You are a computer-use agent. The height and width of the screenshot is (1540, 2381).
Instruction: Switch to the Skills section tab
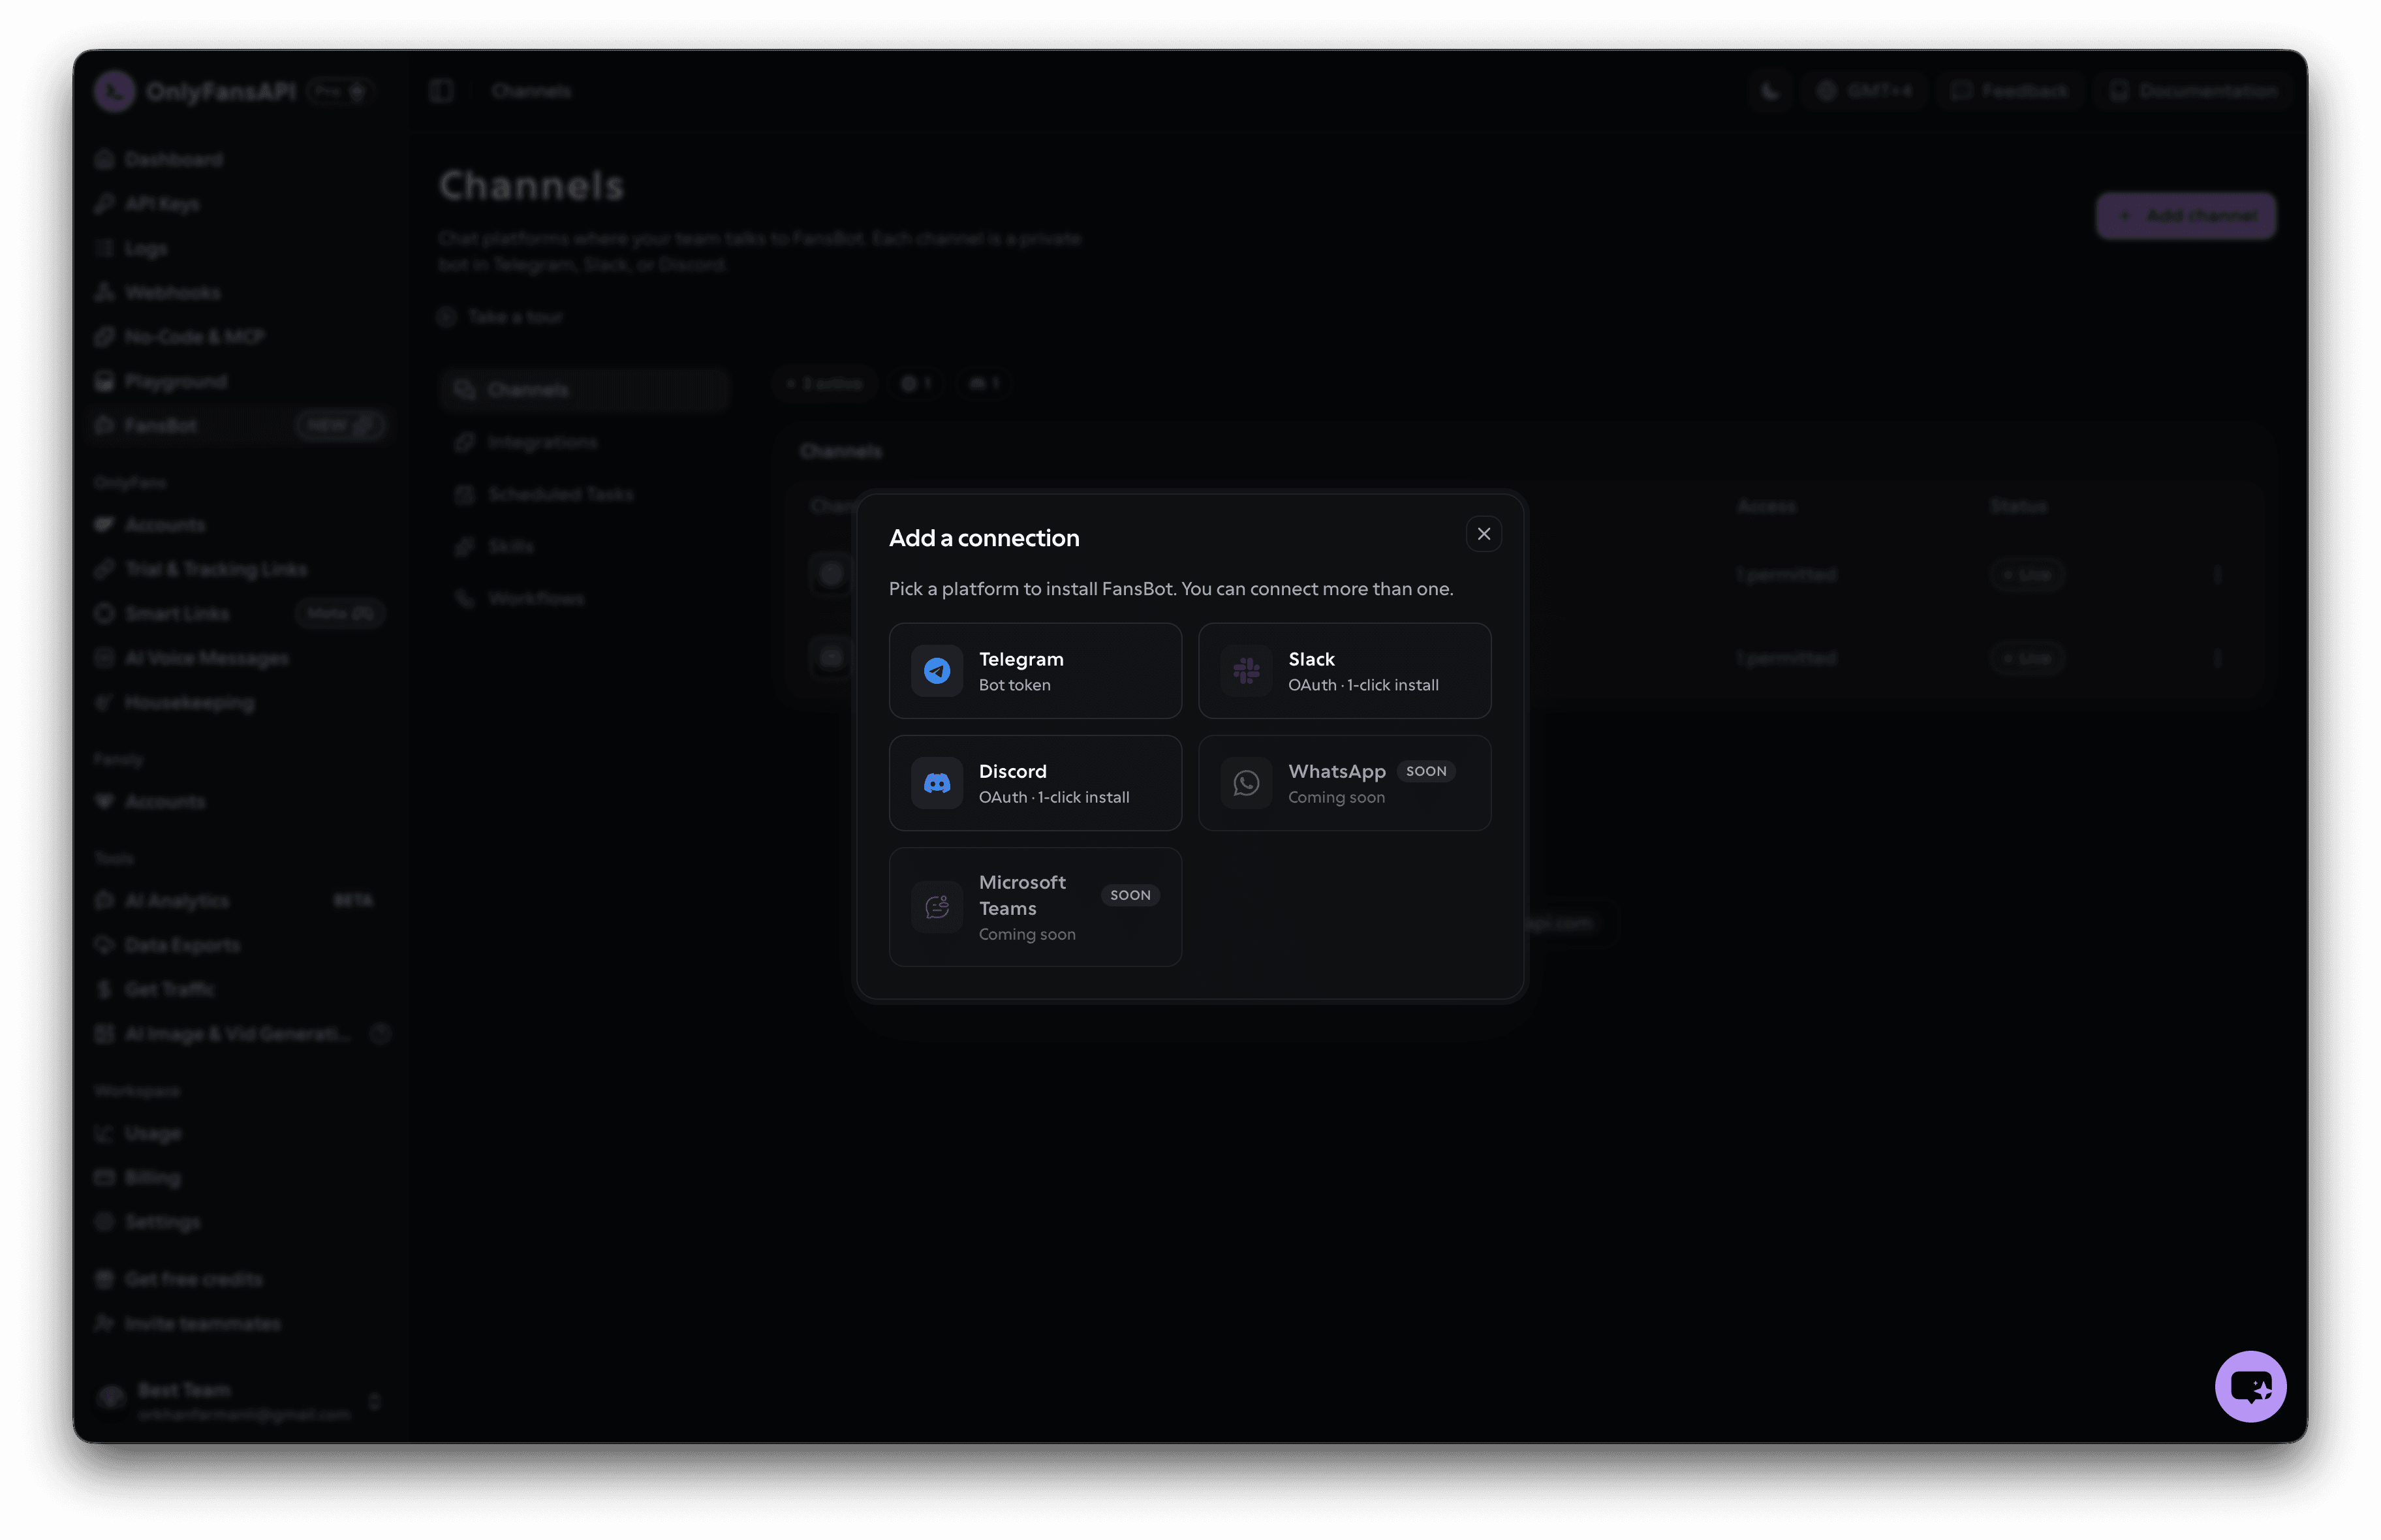(584, 546)
